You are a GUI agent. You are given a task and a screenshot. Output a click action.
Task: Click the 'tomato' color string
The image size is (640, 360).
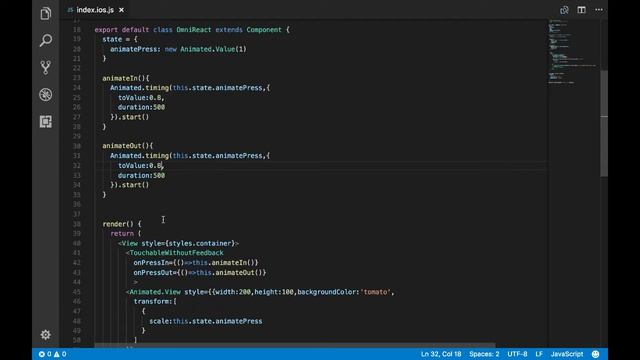click(375, 292)
